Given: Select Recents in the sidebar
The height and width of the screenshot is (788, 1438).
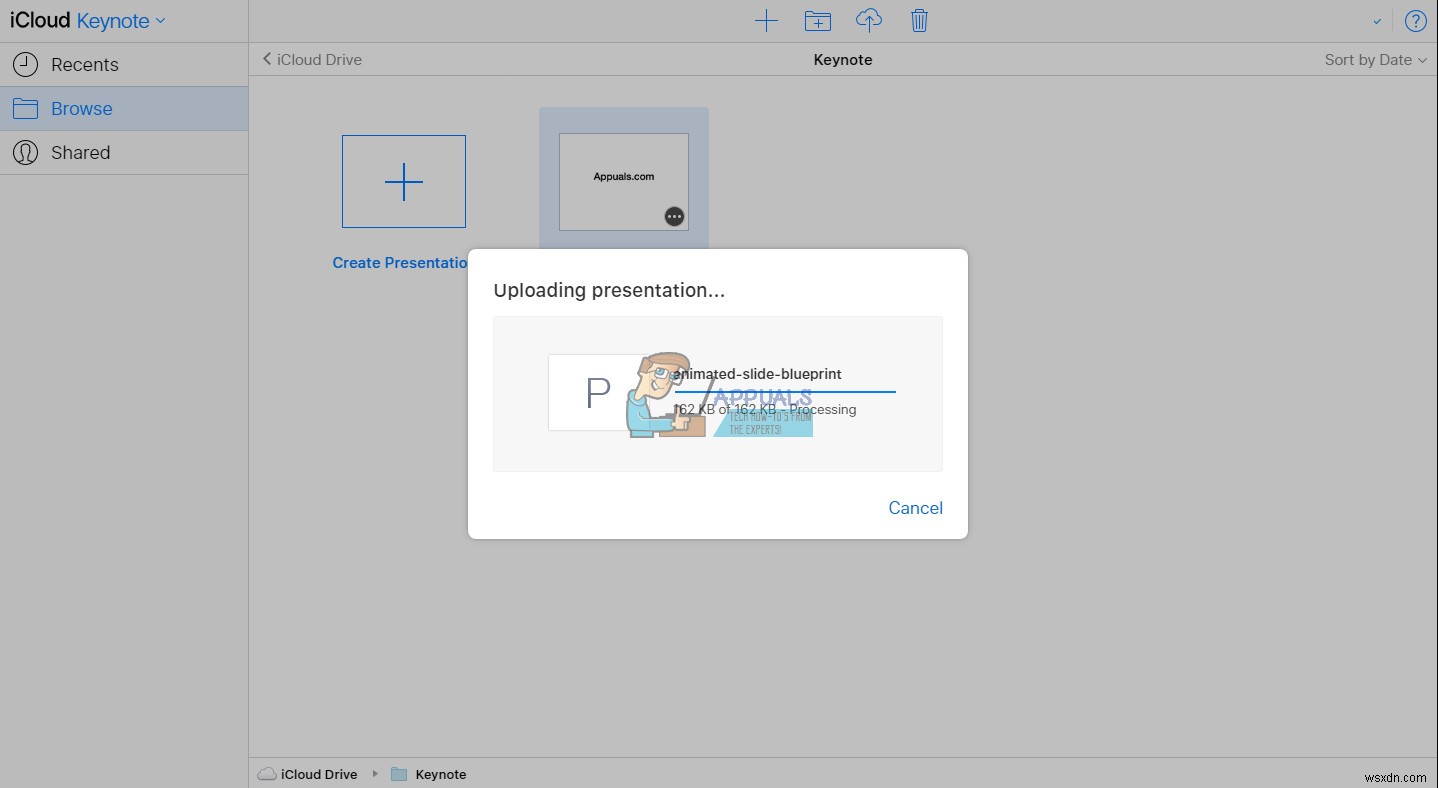Looking at the screenshot, I should coord(124,65).
